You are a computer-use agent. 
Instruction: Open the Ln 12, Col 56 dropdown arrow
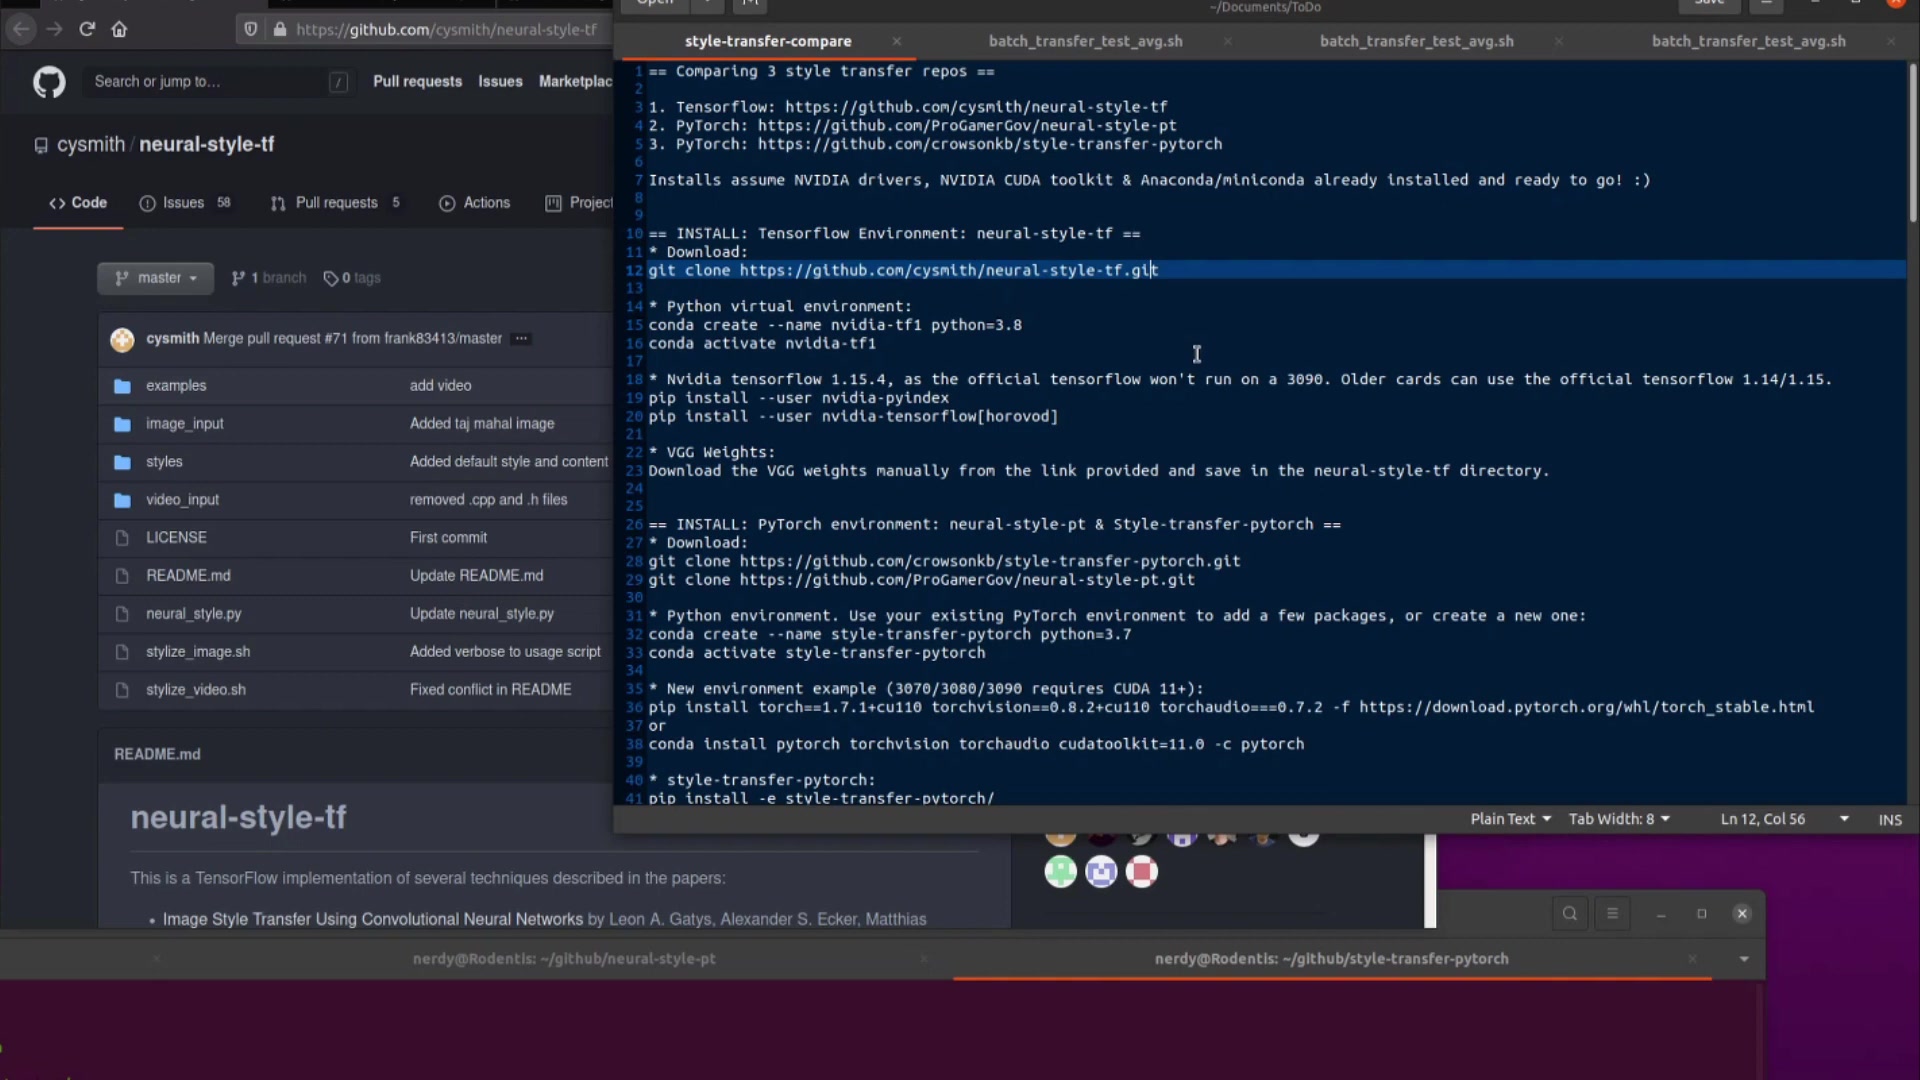[x=1844, y=819]
